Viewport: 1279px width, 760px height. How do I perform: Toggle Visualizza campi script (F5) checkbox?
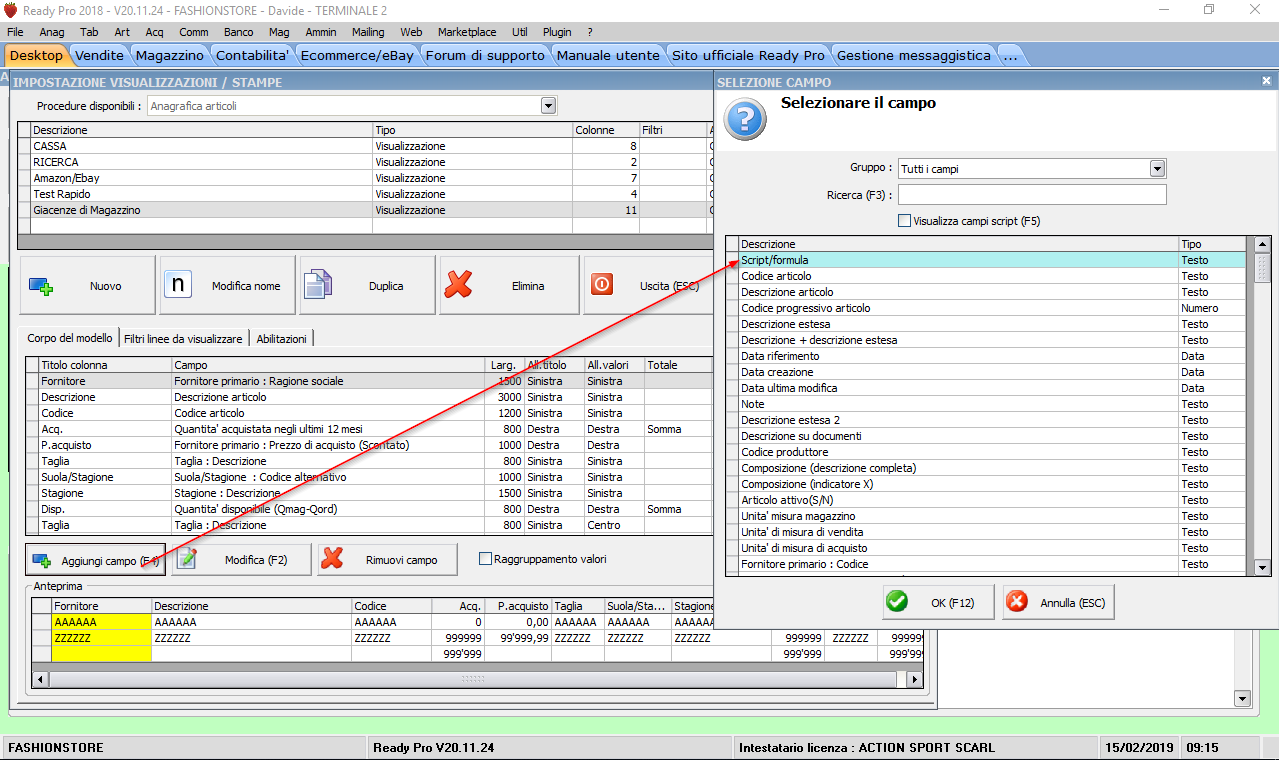[904, 221]
